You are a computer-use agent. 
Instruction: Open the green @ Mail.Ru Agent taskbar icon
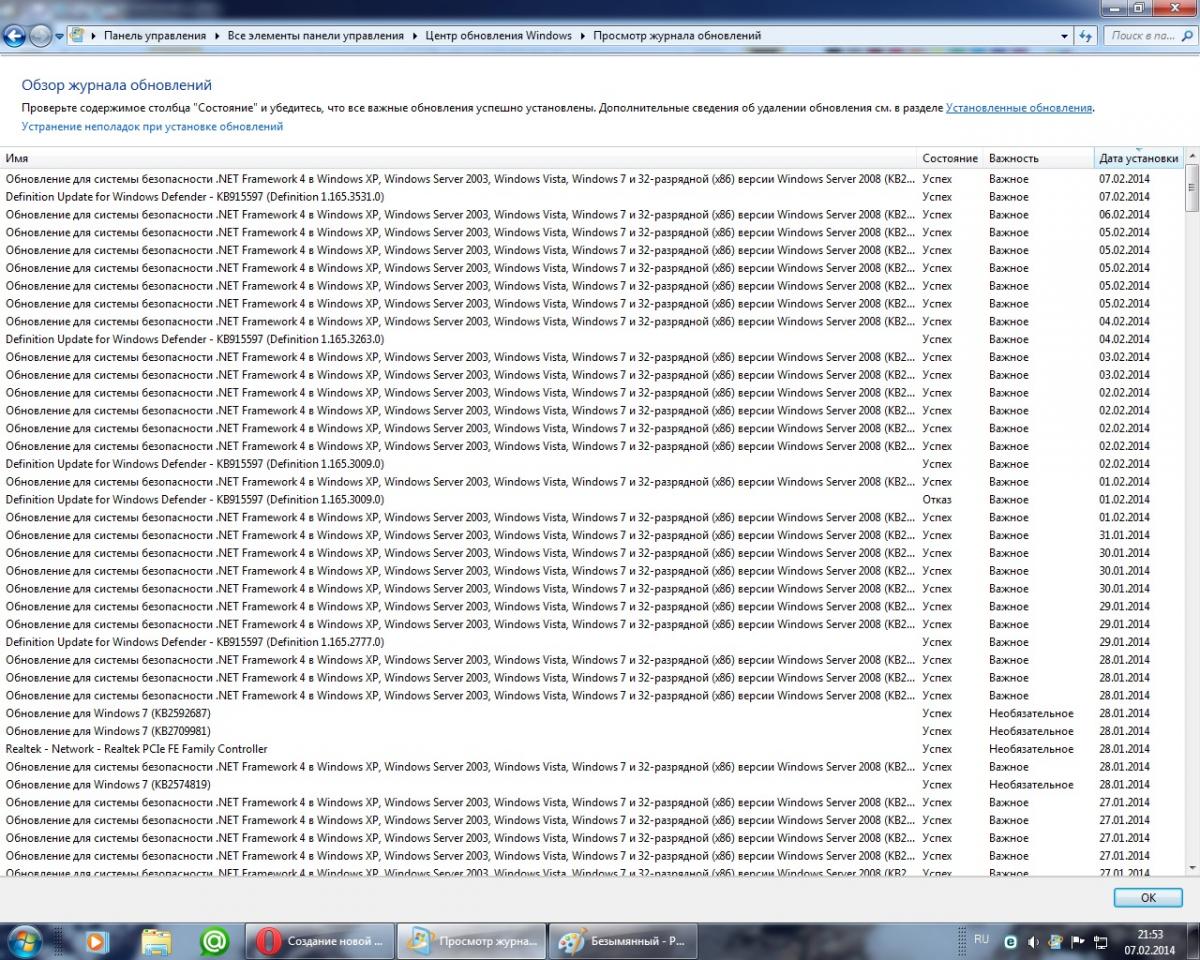pyautogui.click(x=214, y=941)
